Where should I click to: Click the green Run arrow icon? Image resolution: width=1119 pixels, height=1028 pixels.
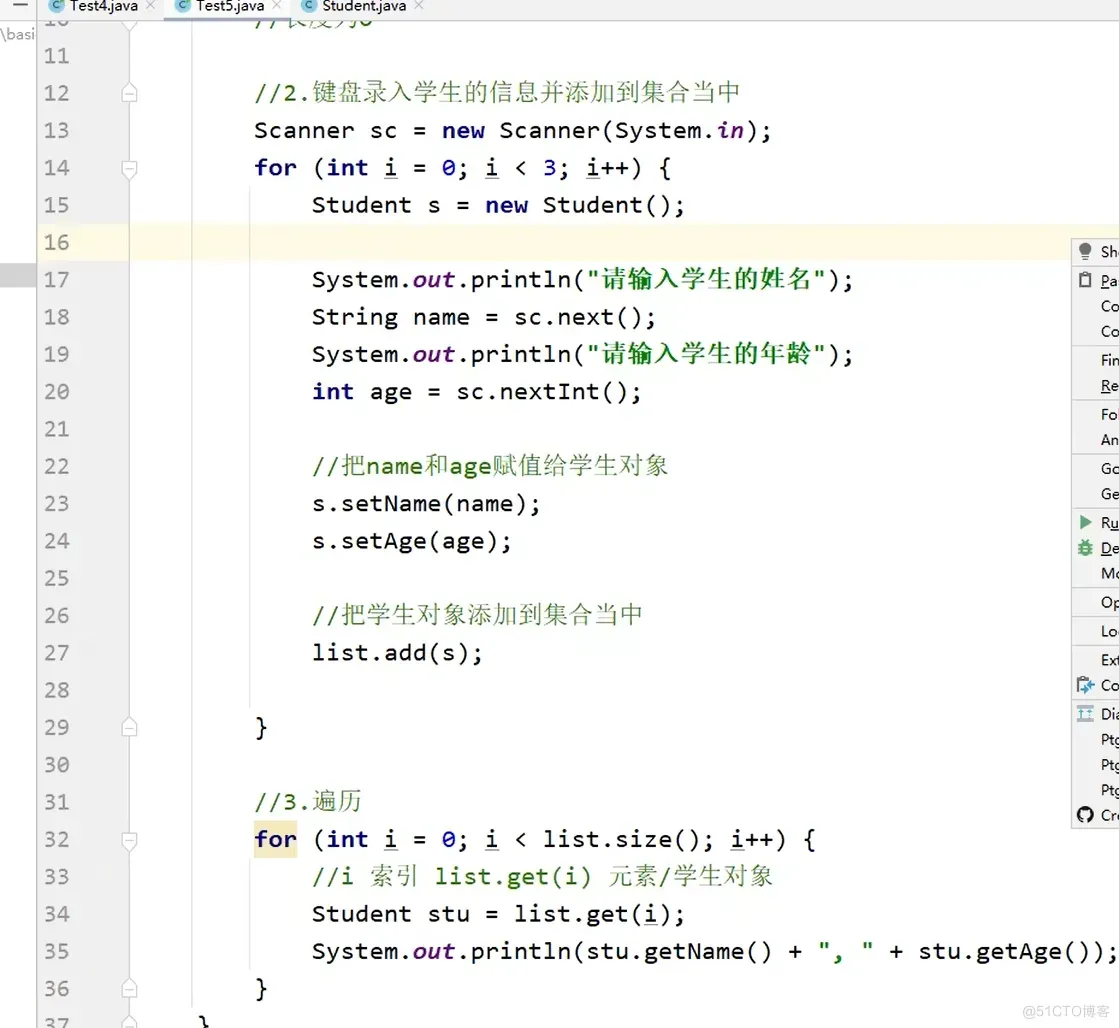pyautogui.click(x=1085, y=522)
